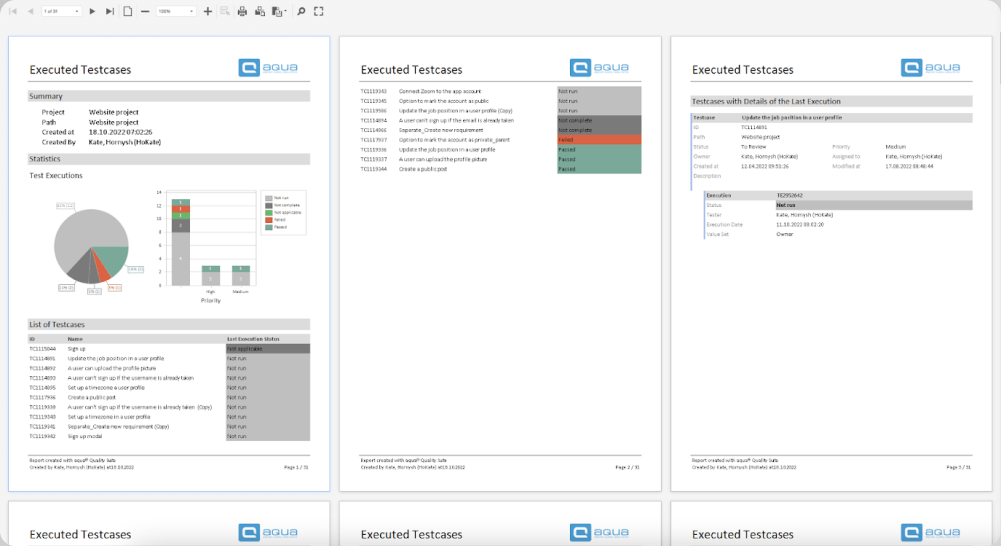
Task: Go to the previous report page
Action: (x=30, y=11)
